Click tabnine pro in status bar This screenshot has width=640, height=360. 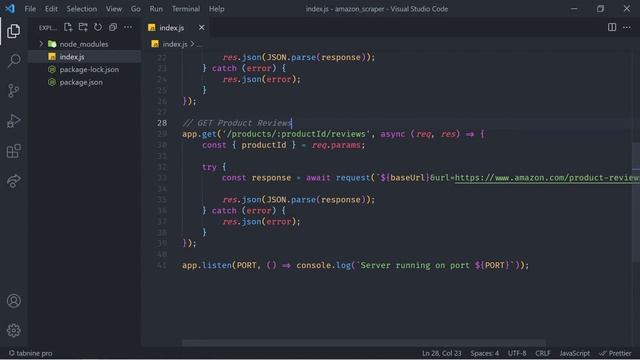[x=31, y=353]
